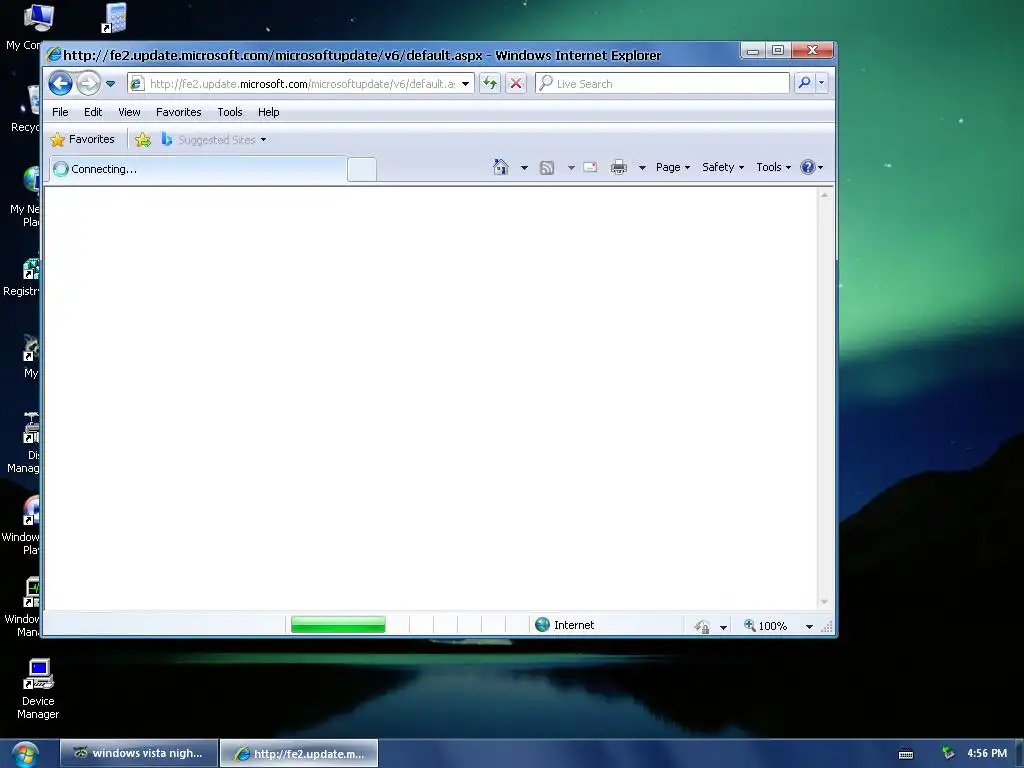Open the Help menu
This screenshot has width=1024, height=768.
pos(268,112)
